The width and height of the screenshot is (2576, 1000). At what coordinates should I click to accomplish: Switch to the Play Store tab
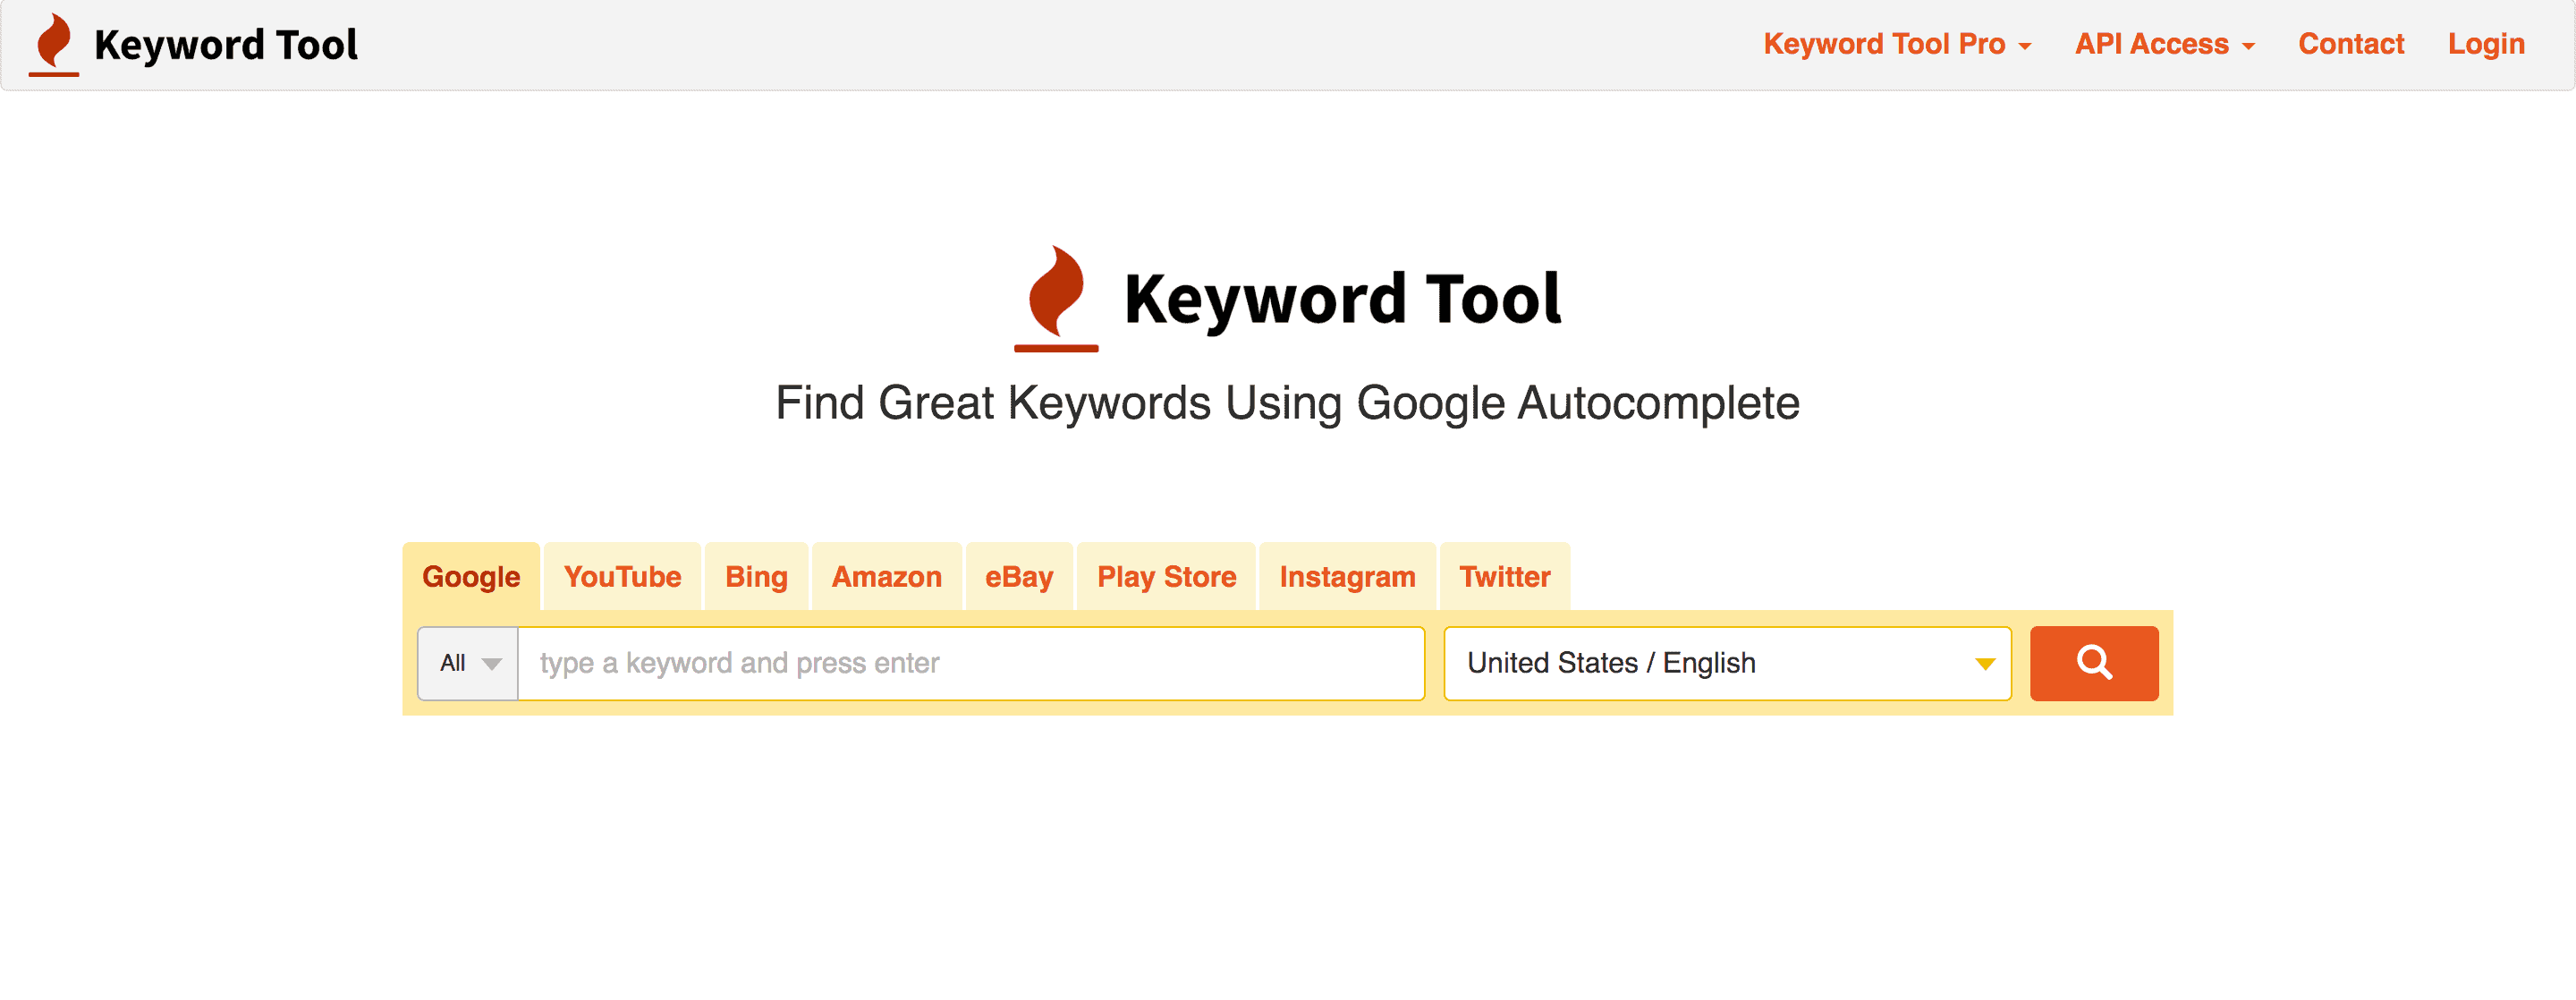tap(1166, 577)
